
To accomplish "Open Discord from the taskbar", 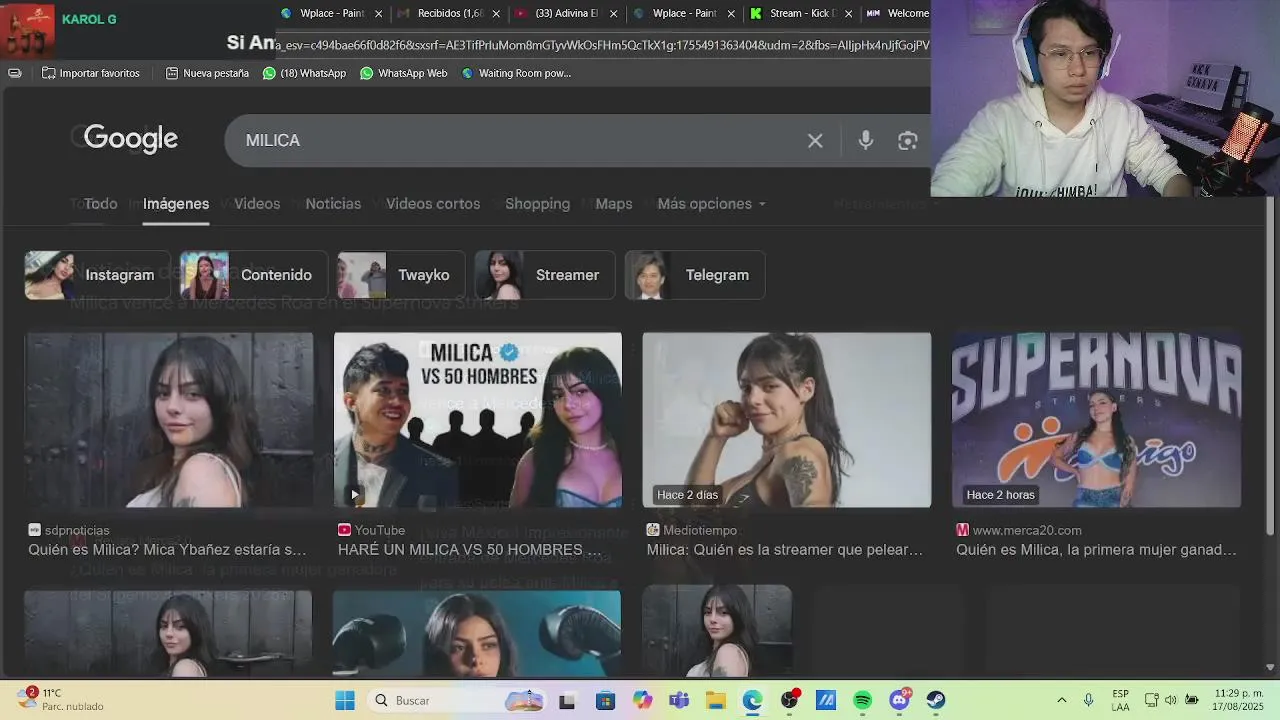I will click(900, 700).
